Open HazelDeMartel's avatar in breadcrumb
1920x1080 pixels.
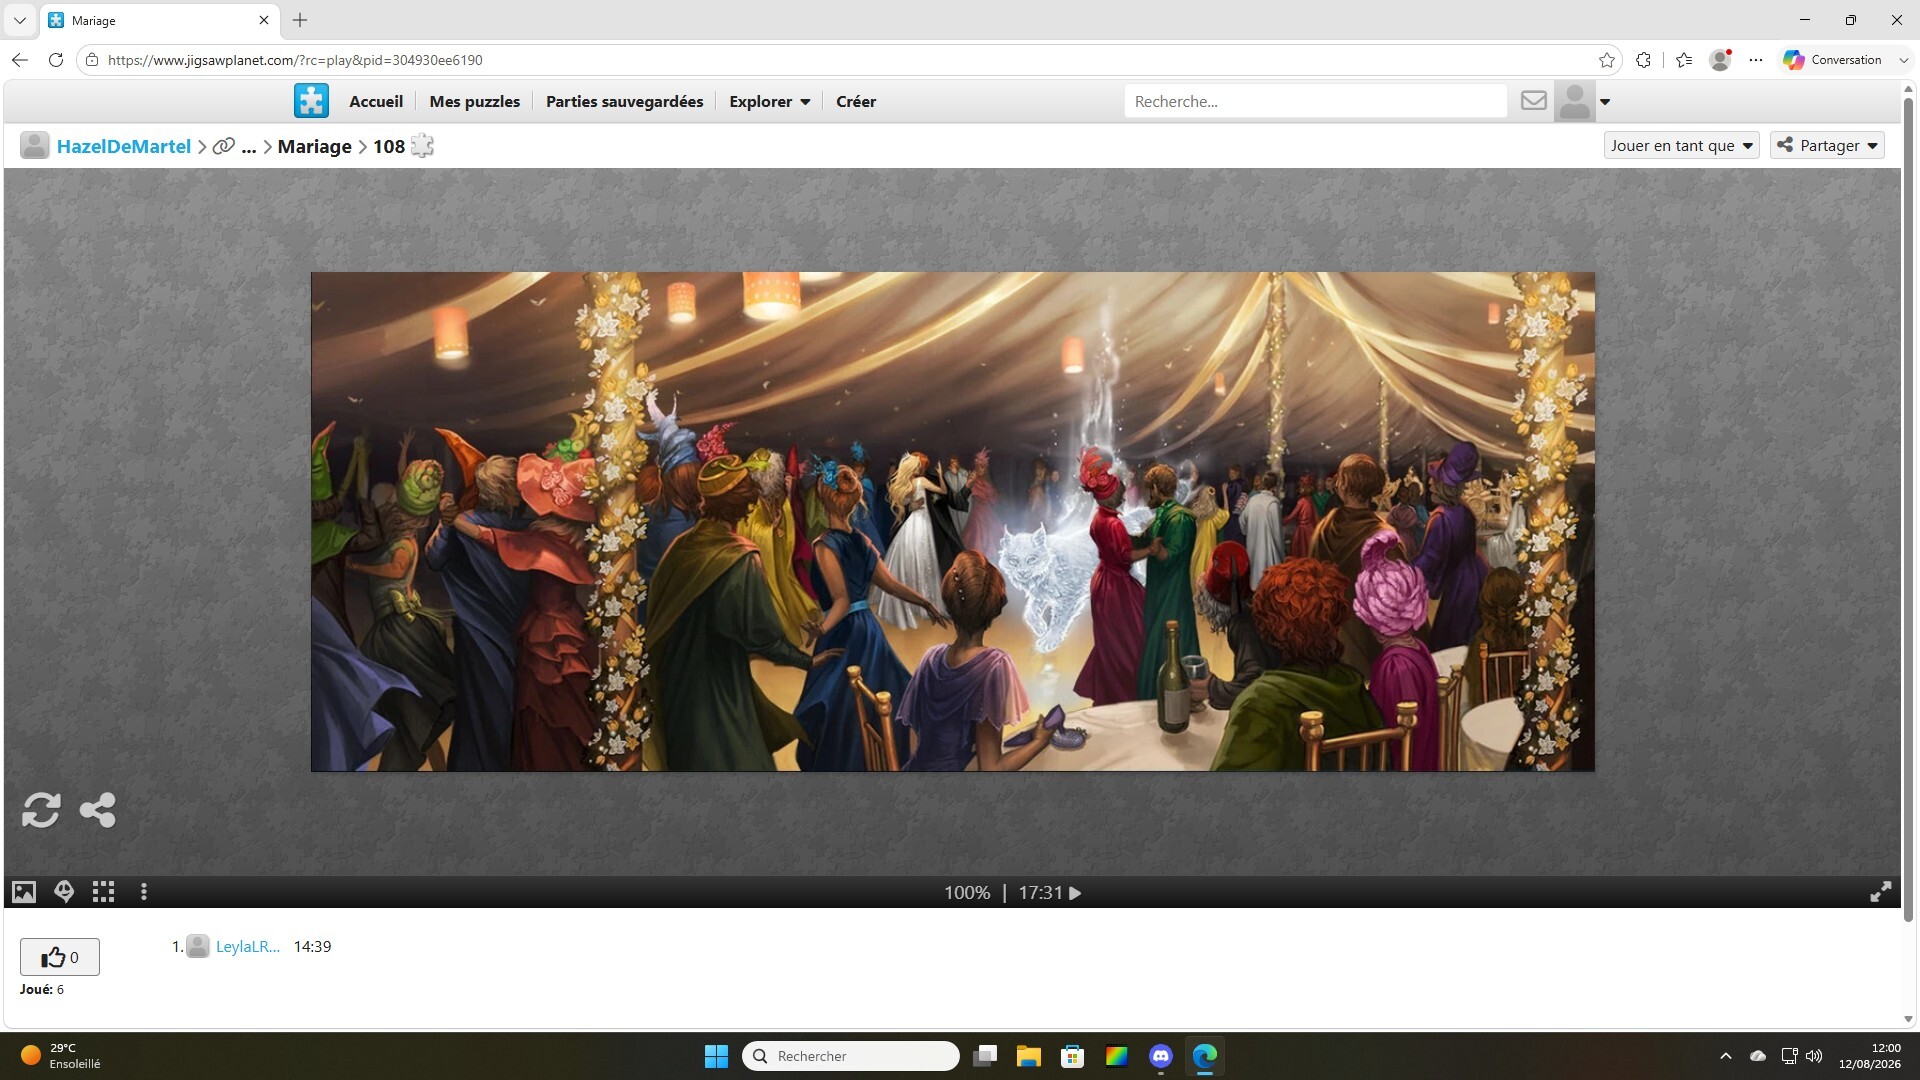35,146
